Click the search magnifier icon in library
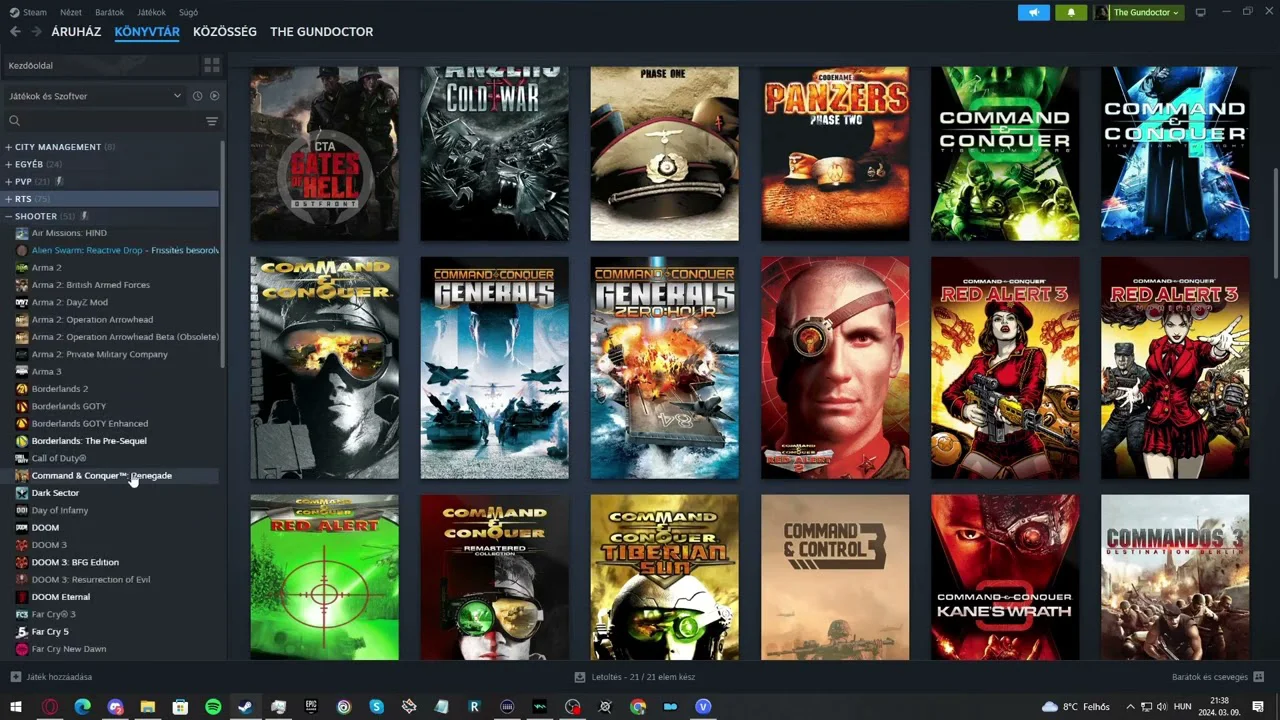Screen dimensions: 1280x720 (14, 121)
